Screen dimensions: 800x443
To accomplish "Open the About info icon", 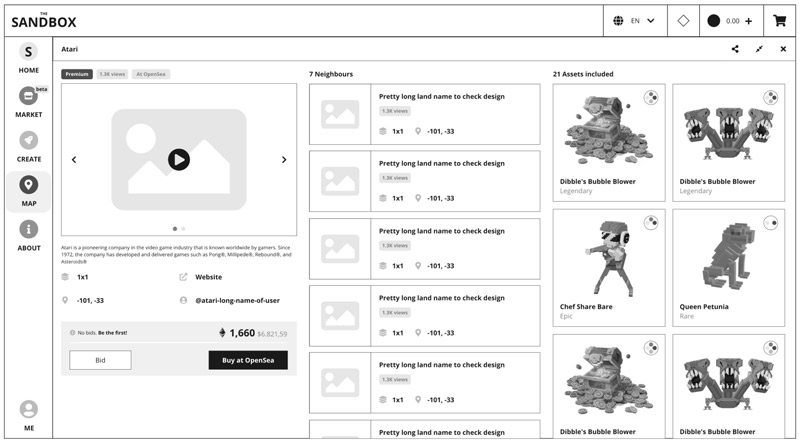I will click(x=28, y=230).
